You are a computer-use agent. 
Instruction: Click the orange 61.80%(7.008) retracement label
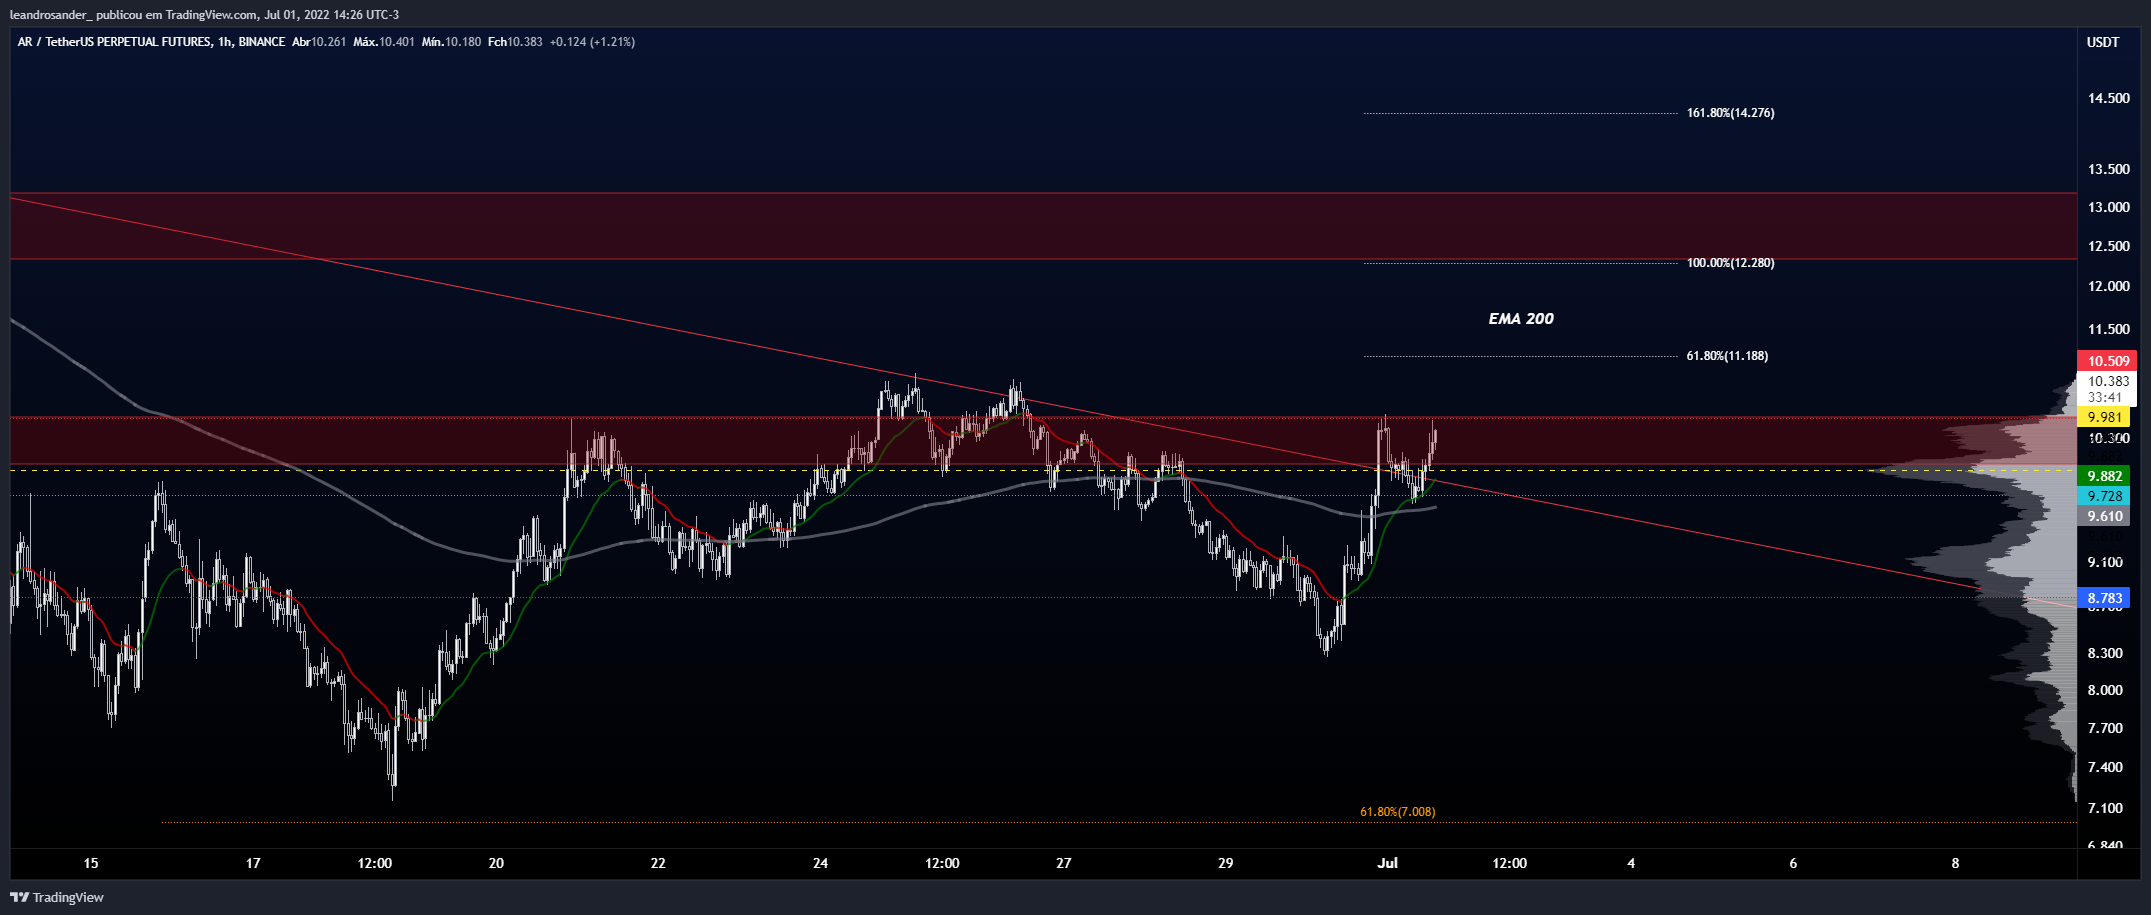pos(1397,812)
